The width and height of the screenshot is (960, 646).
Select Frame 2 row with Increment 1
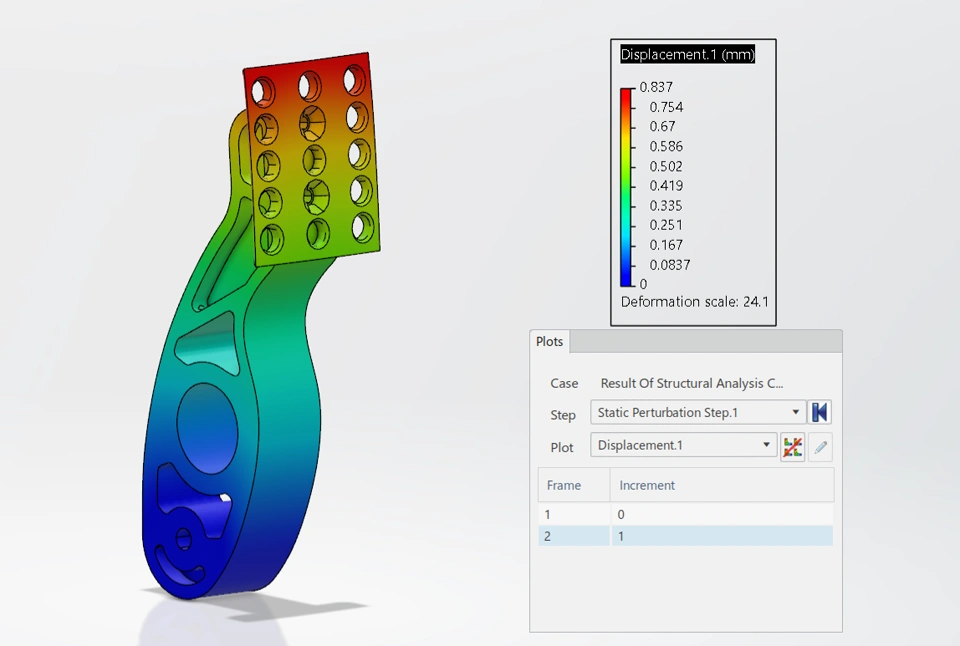(686, 536)
